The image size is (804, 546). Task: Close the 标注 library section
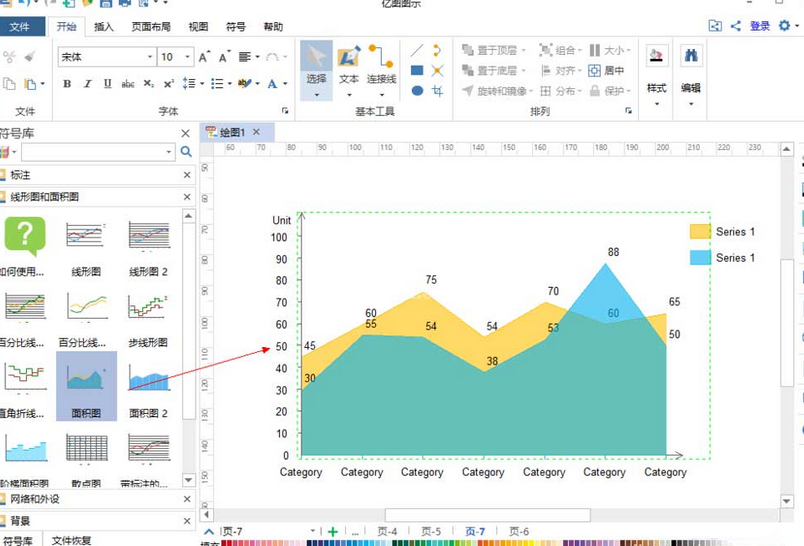coord(187,175)
